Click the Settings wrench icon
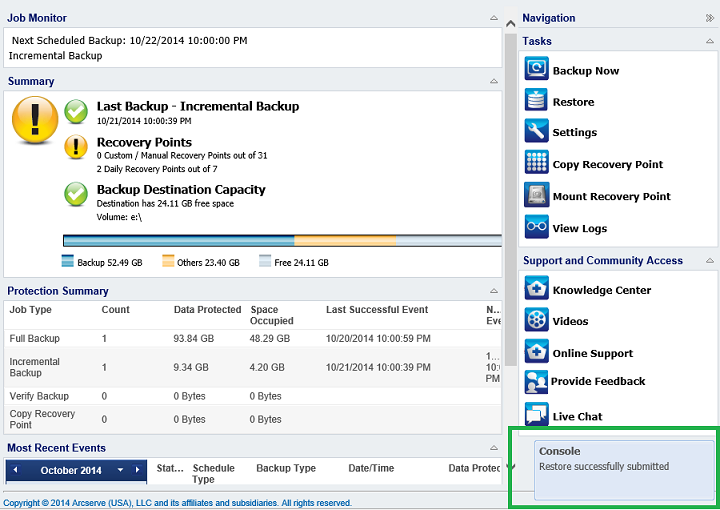This screenshot has width=720, height=510. pos(536,132)
